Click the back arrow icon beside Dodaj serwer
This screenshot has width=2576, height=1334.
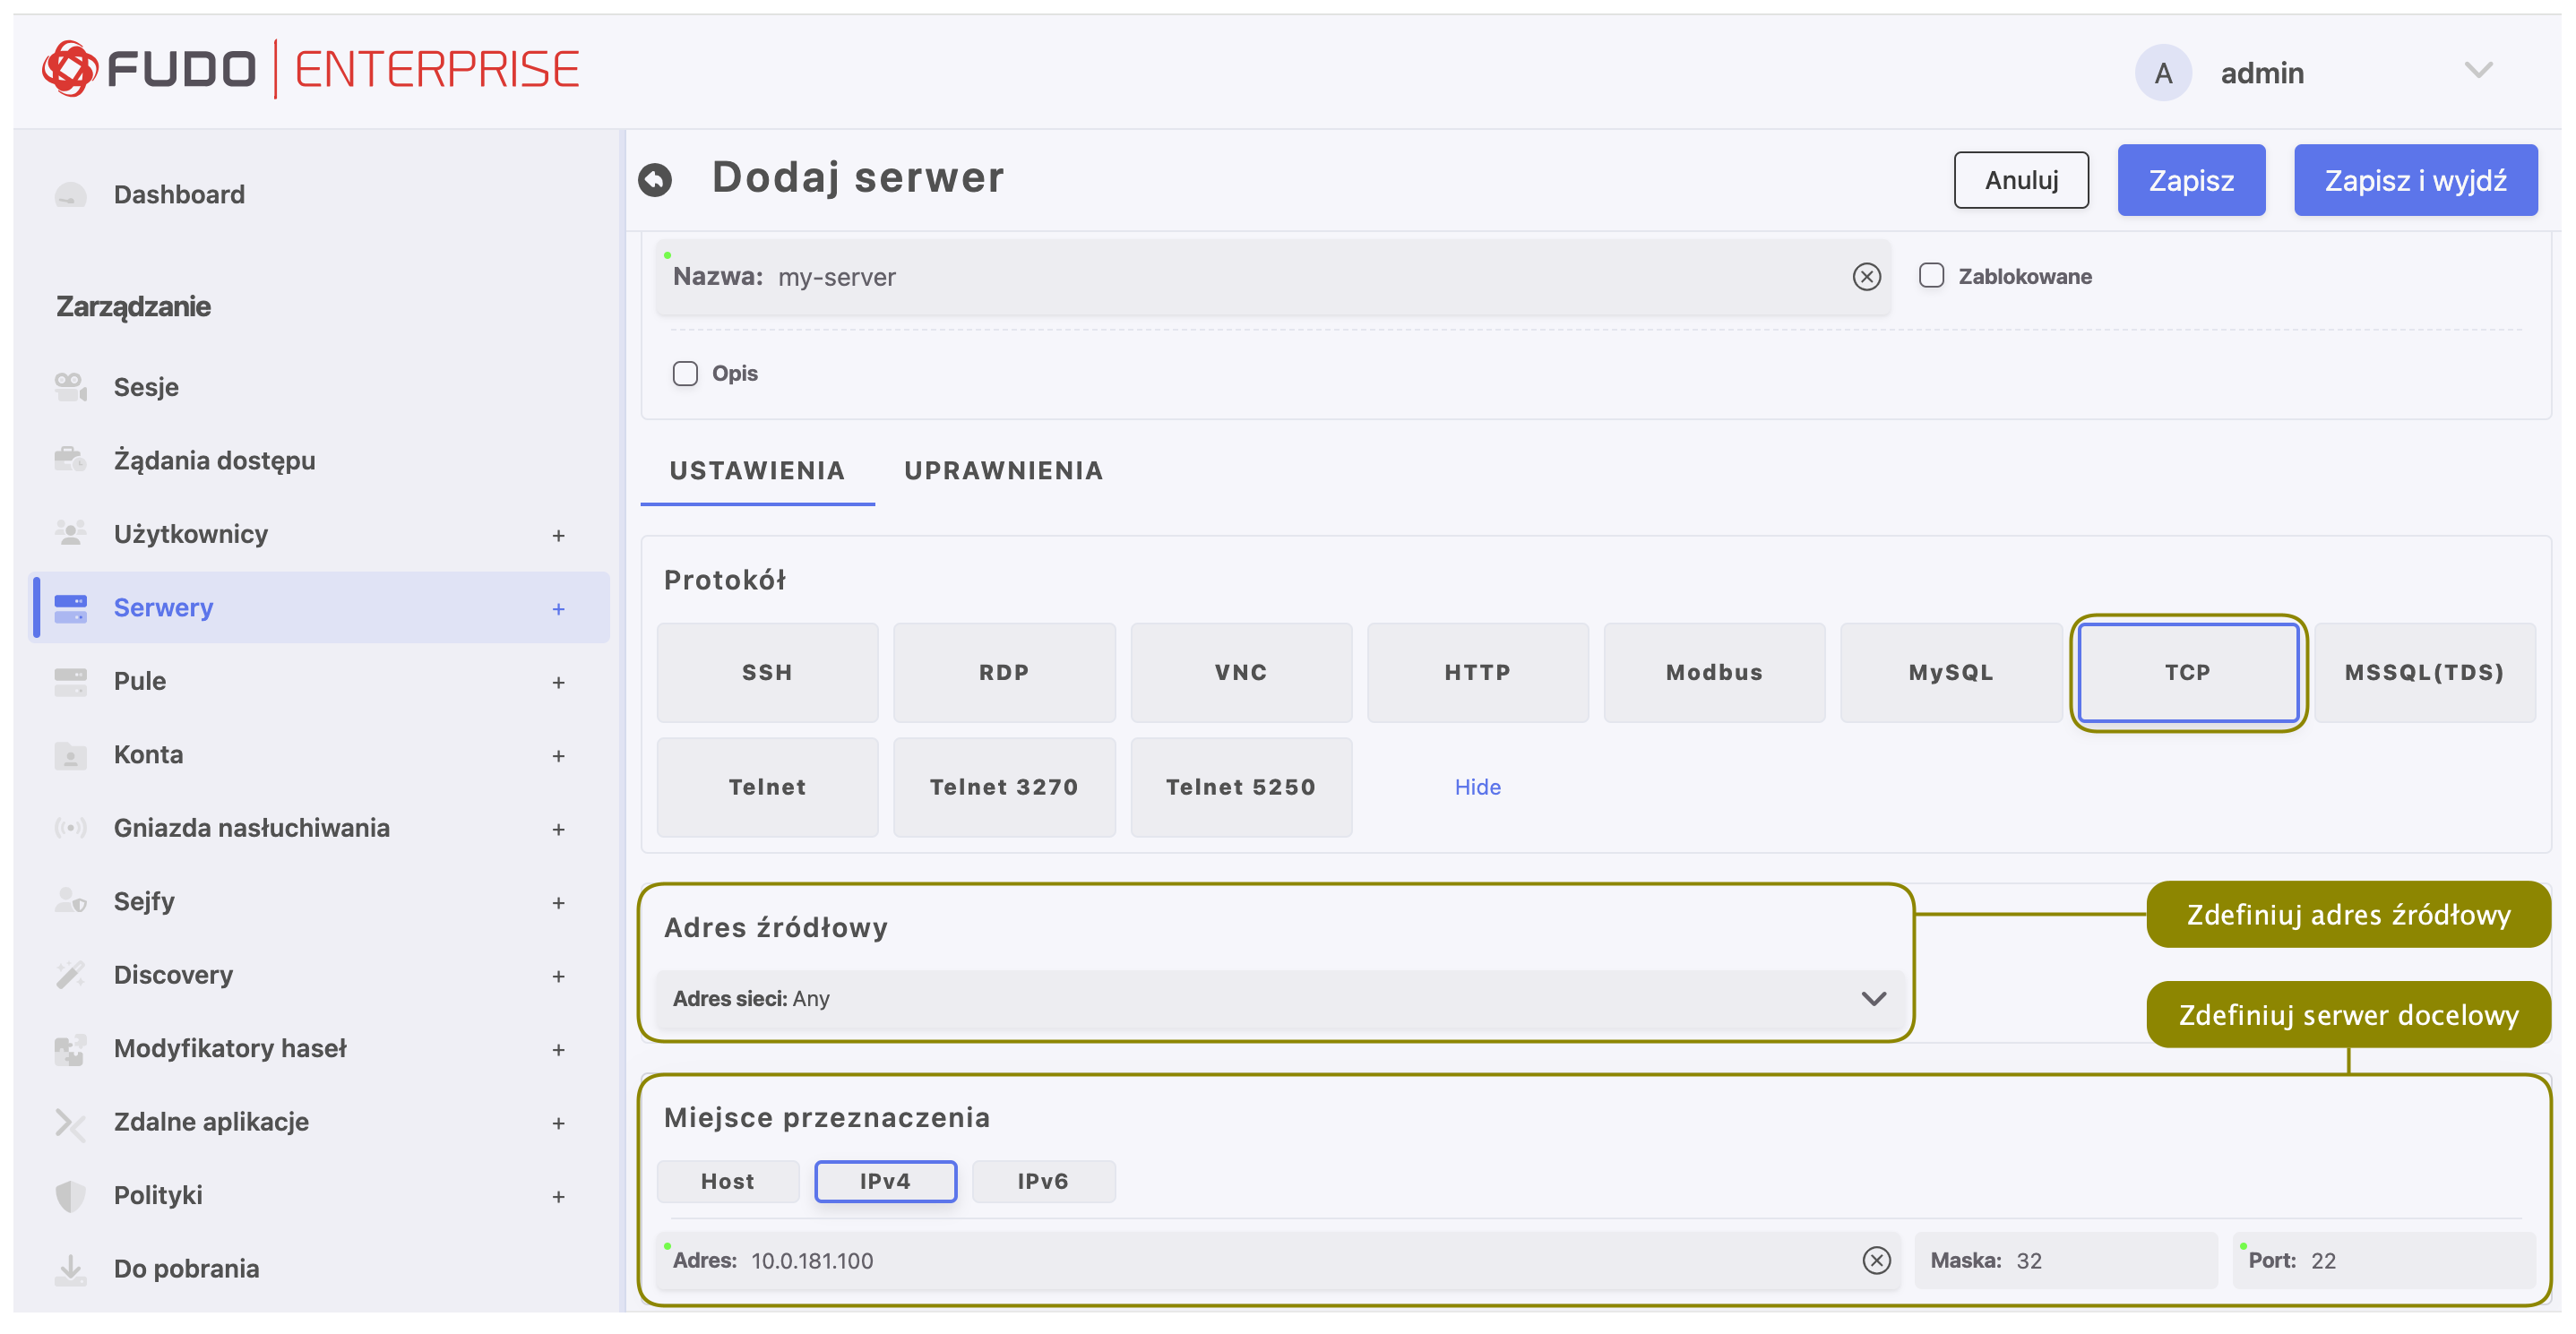(x=655, y=180)
